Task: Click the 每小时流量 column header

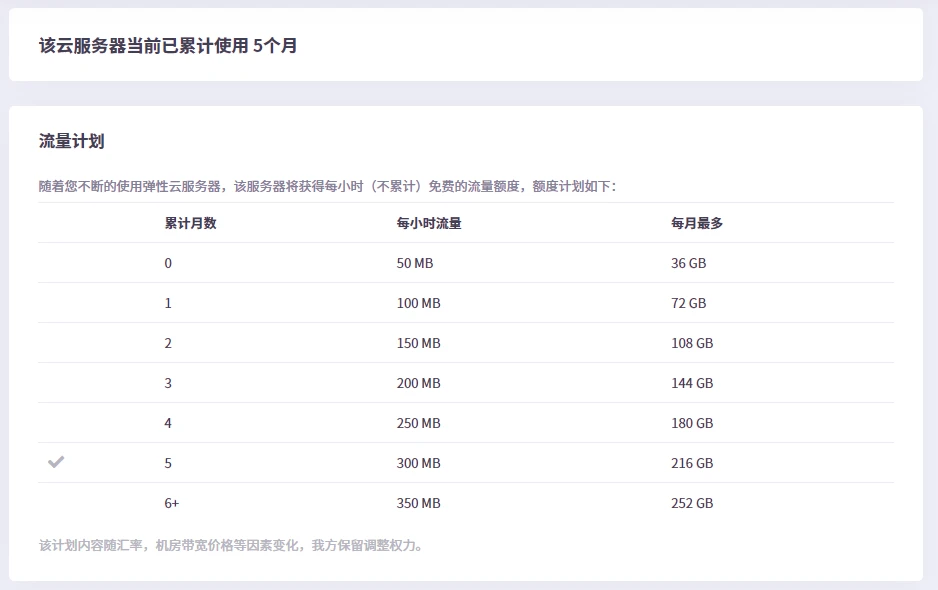Action: point(429,223)
